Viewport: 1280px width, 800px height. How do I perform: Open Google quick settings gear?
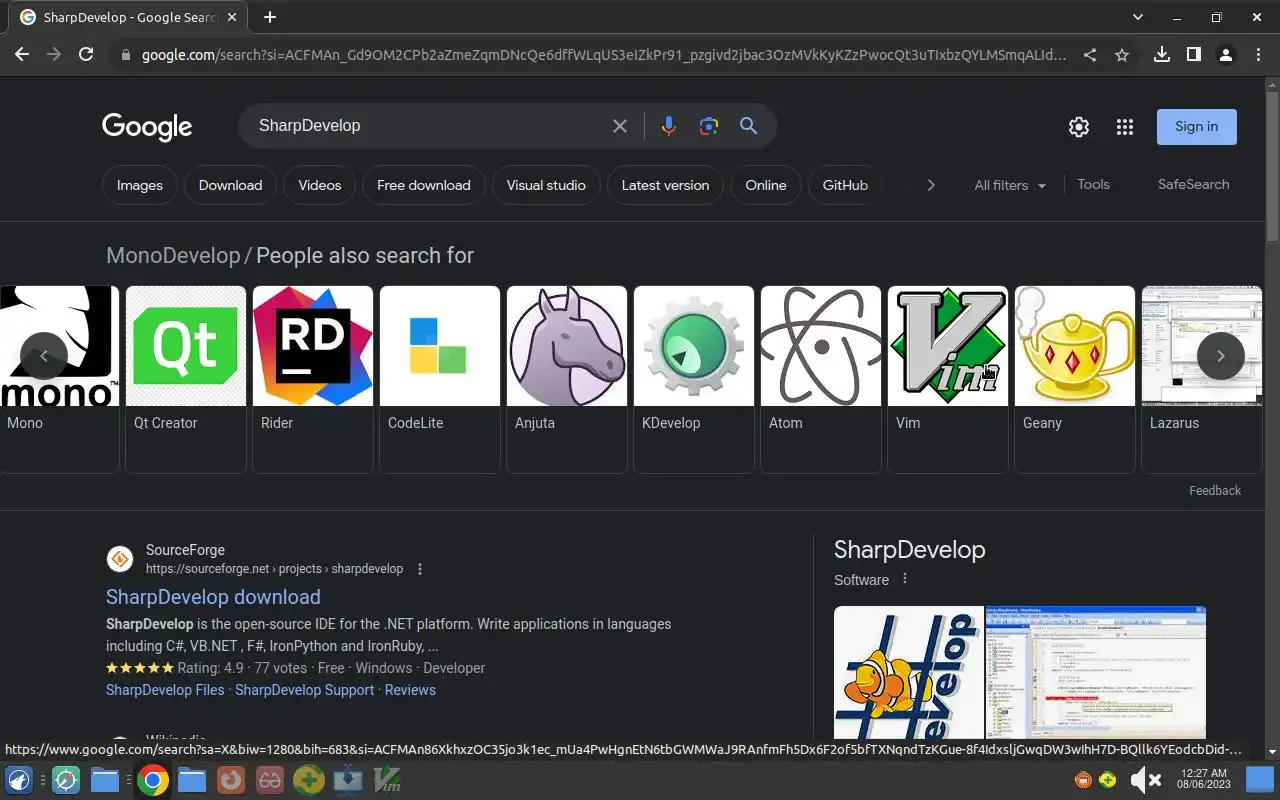click(x=1078, y=127)
